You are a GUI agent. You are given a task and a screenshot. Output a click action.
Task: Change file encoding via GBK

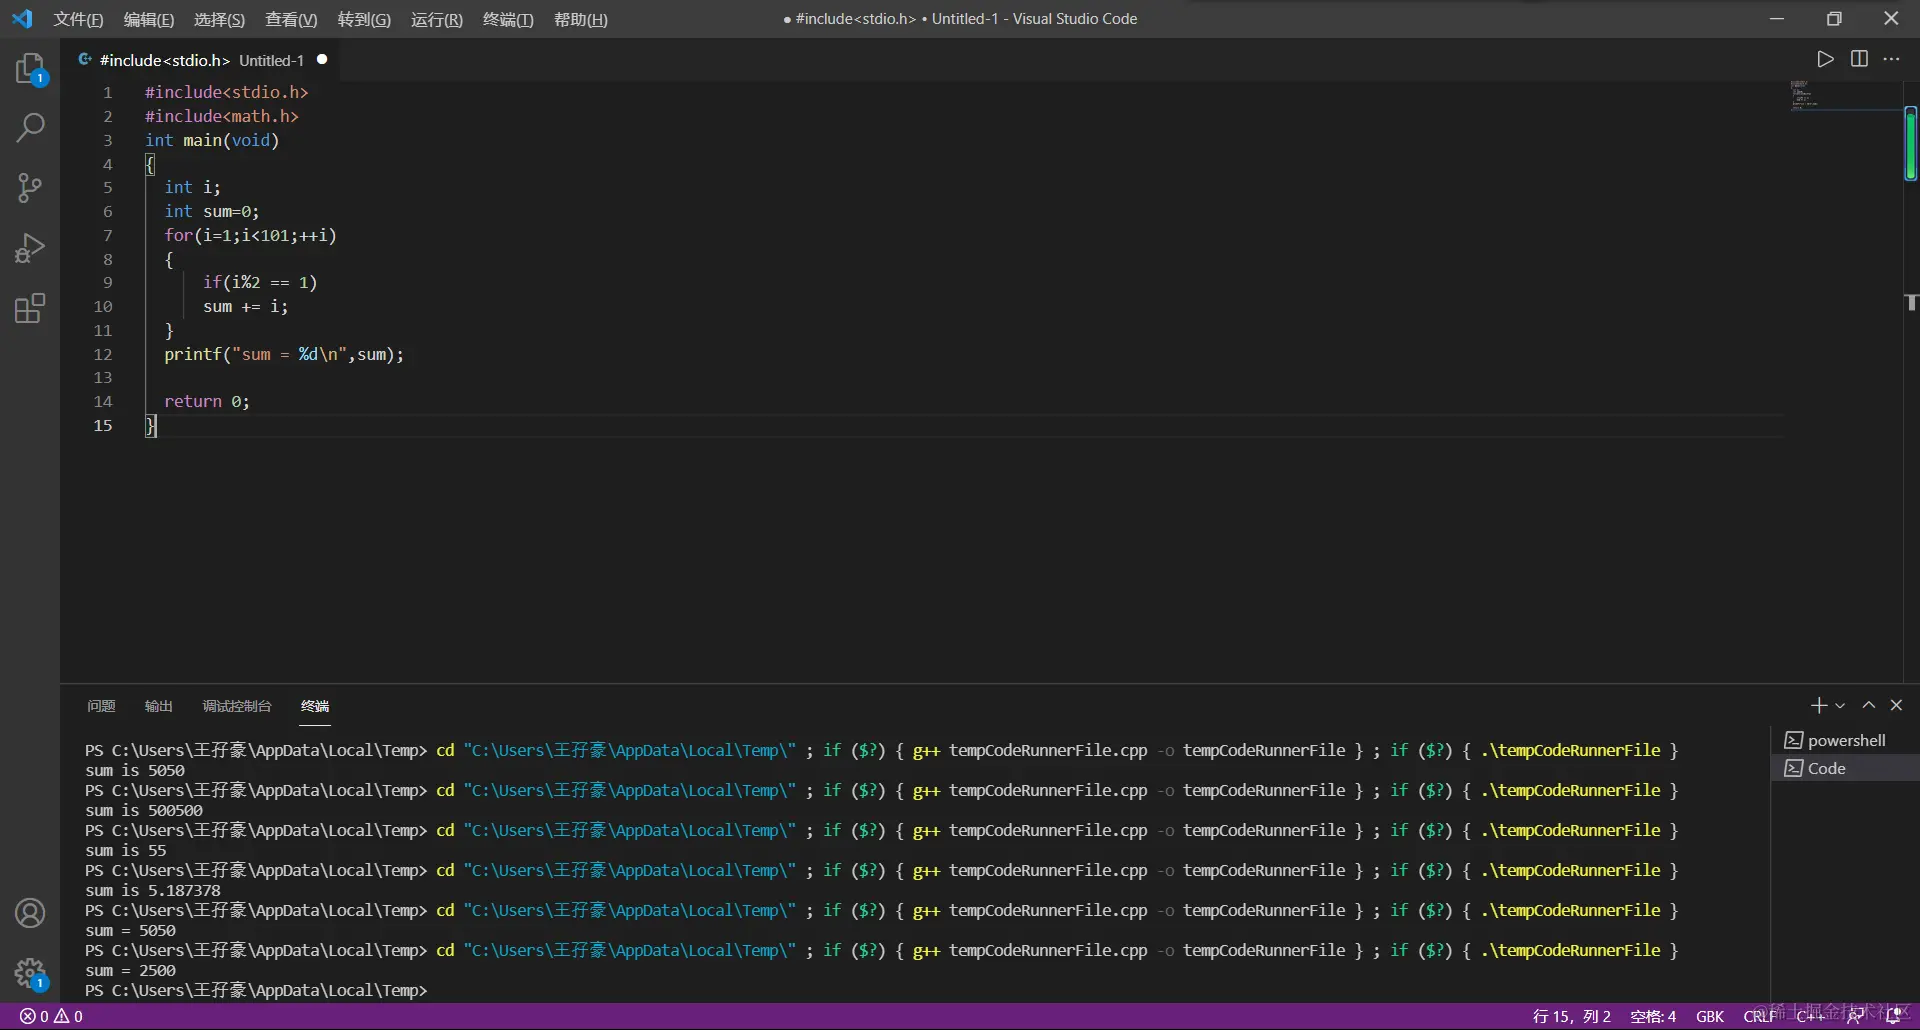click(x=1710, y=1016)
